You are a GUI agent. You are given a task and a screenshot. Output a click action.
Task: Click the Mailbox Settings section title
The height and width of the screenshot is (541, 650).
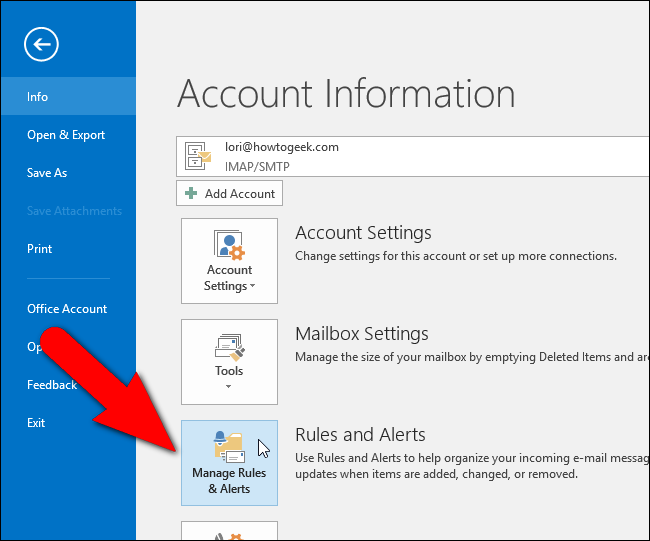click(361, 334)
